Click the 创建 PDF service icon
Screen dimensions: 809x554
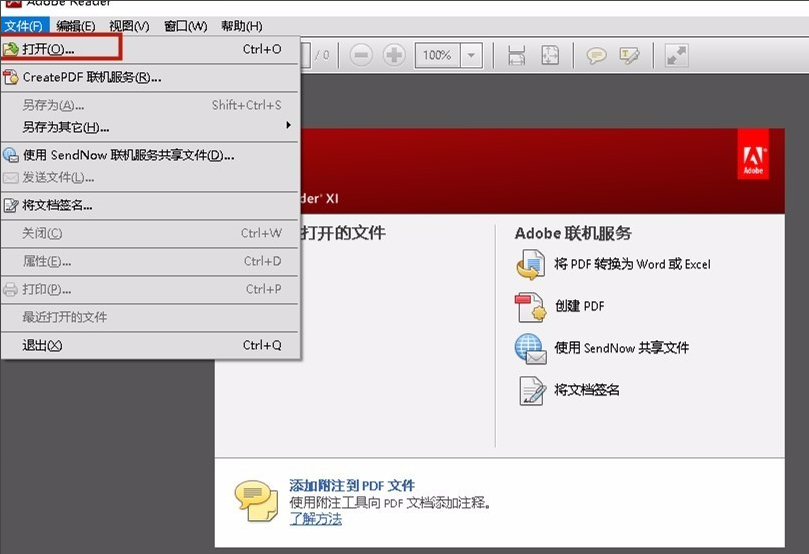(x=529, y=306)
